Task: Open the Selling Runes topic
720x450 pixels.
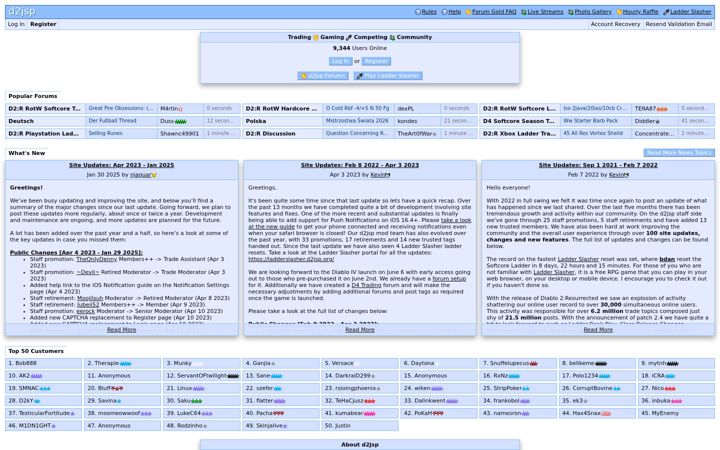Action: coord(105,133)
